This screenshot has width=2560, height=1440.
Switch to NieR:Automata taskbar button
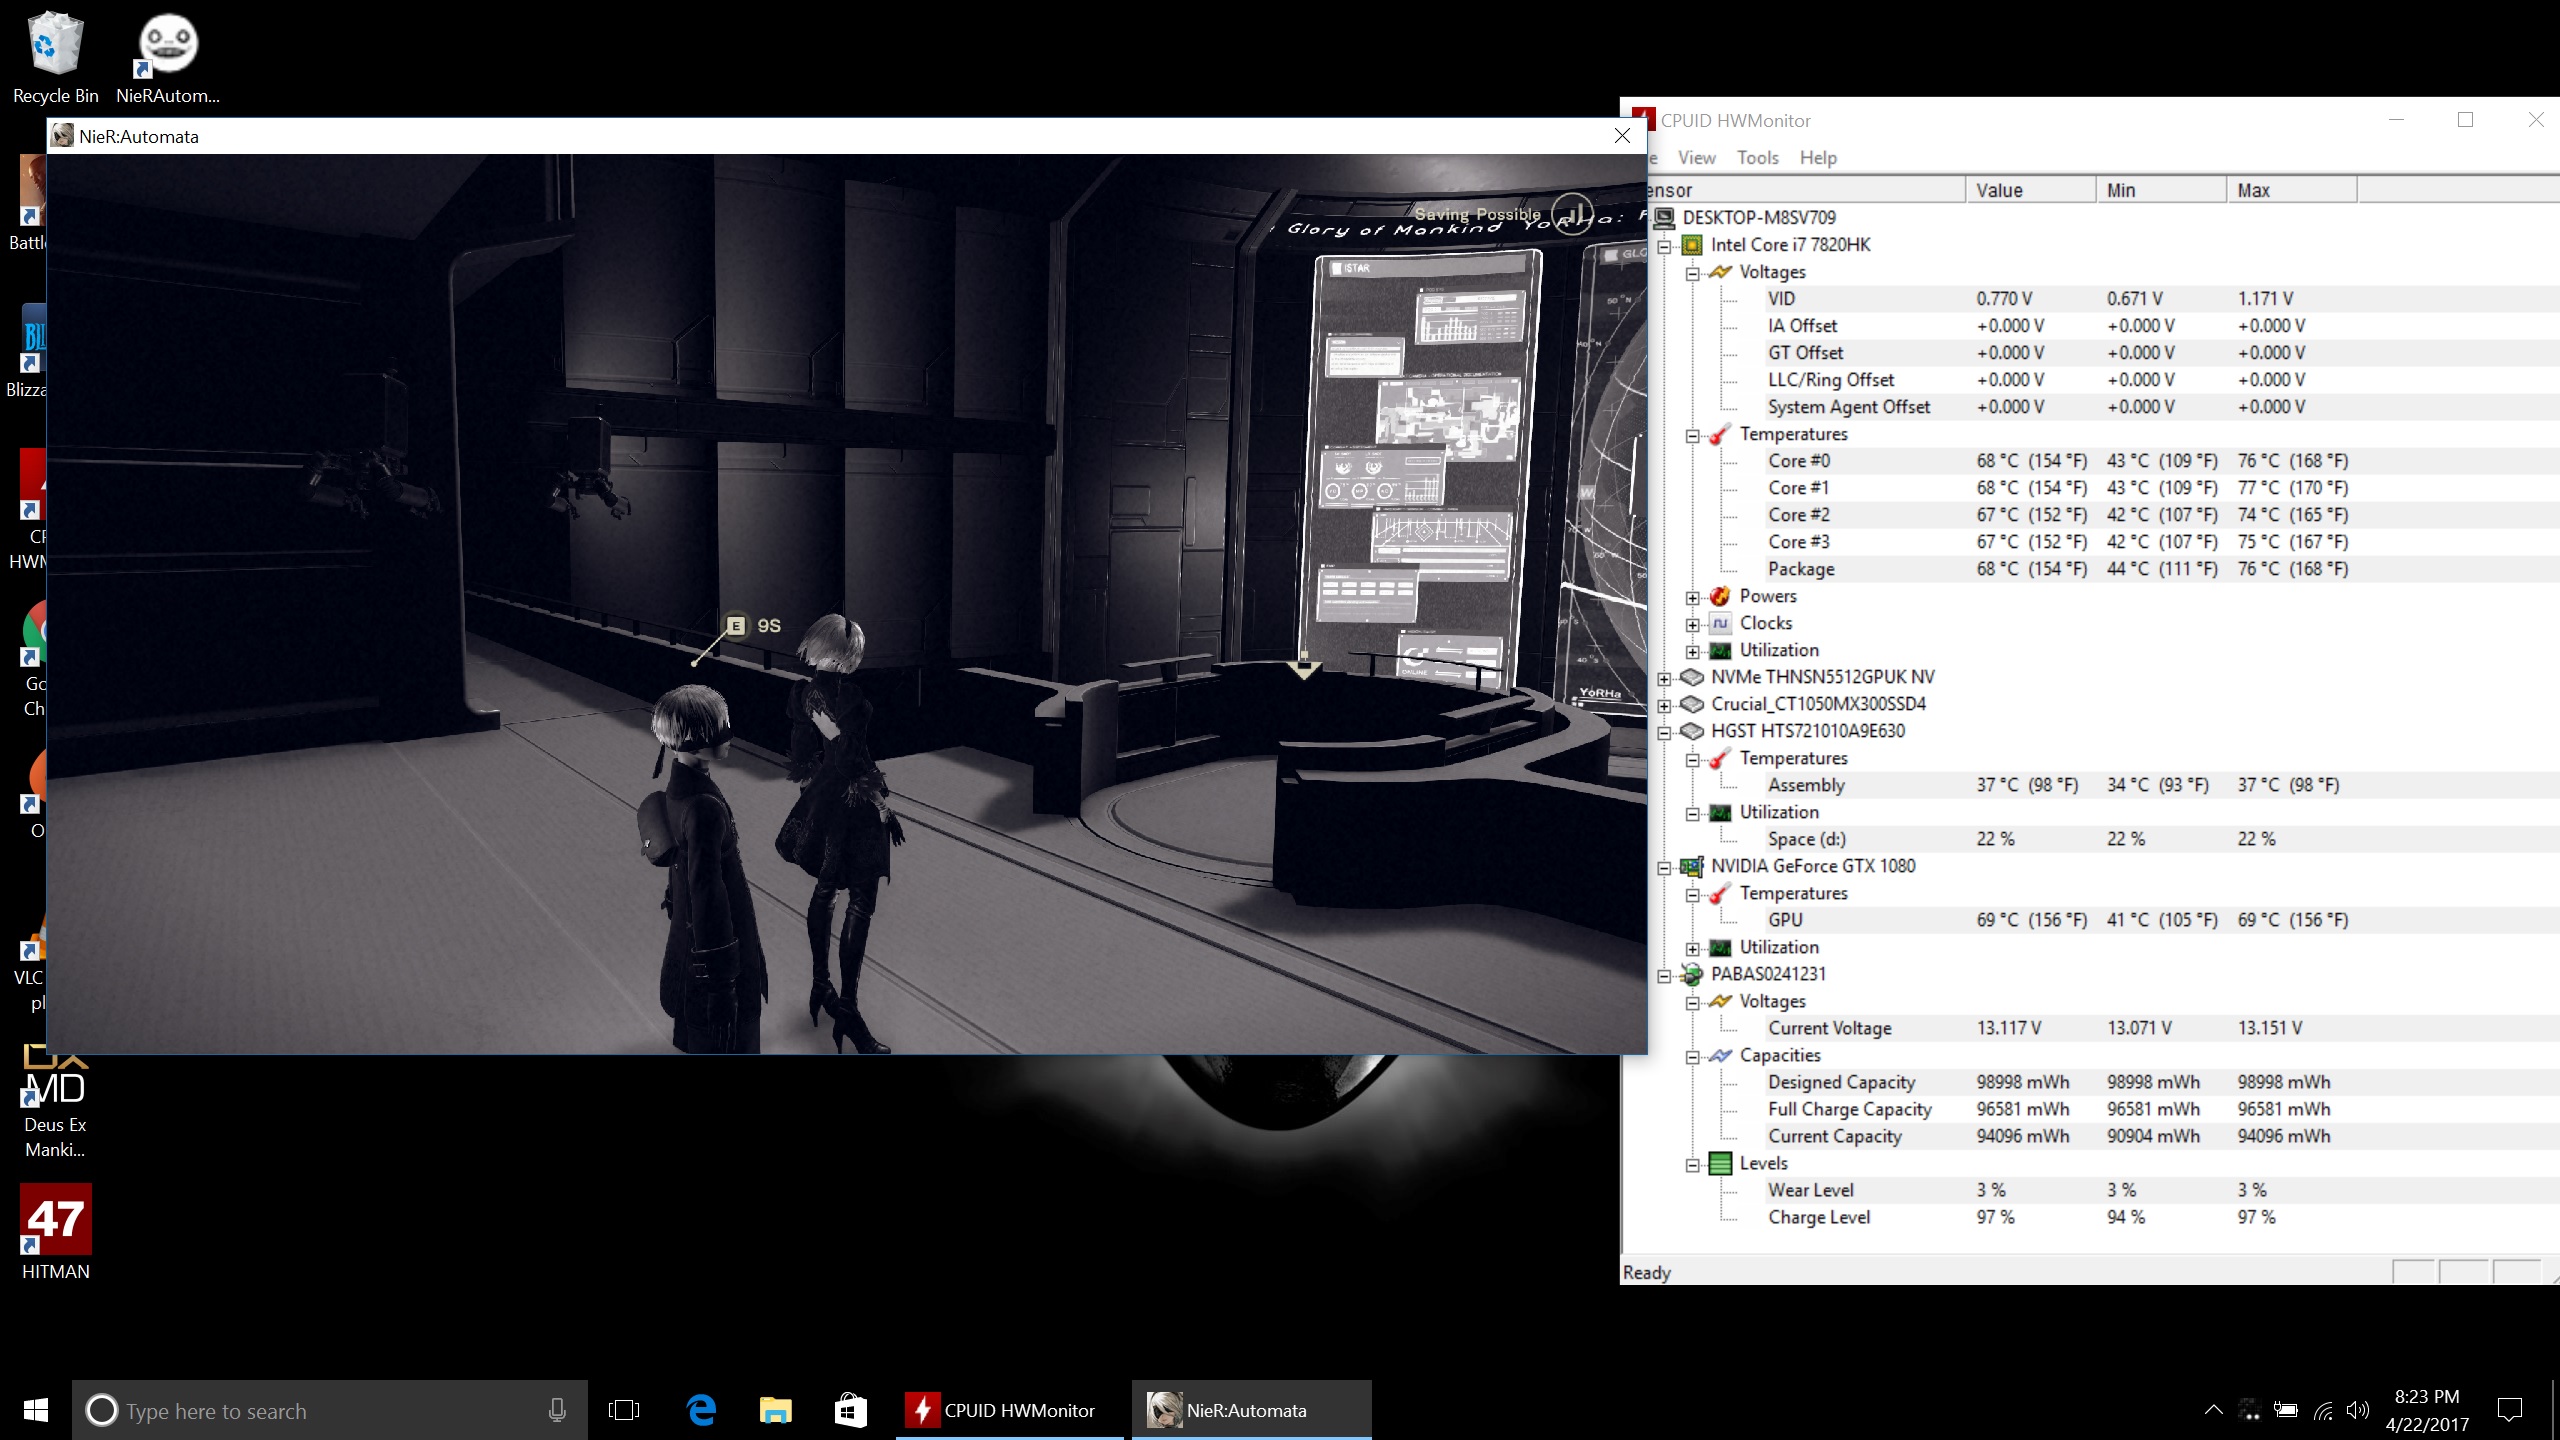(1250, 1410)
